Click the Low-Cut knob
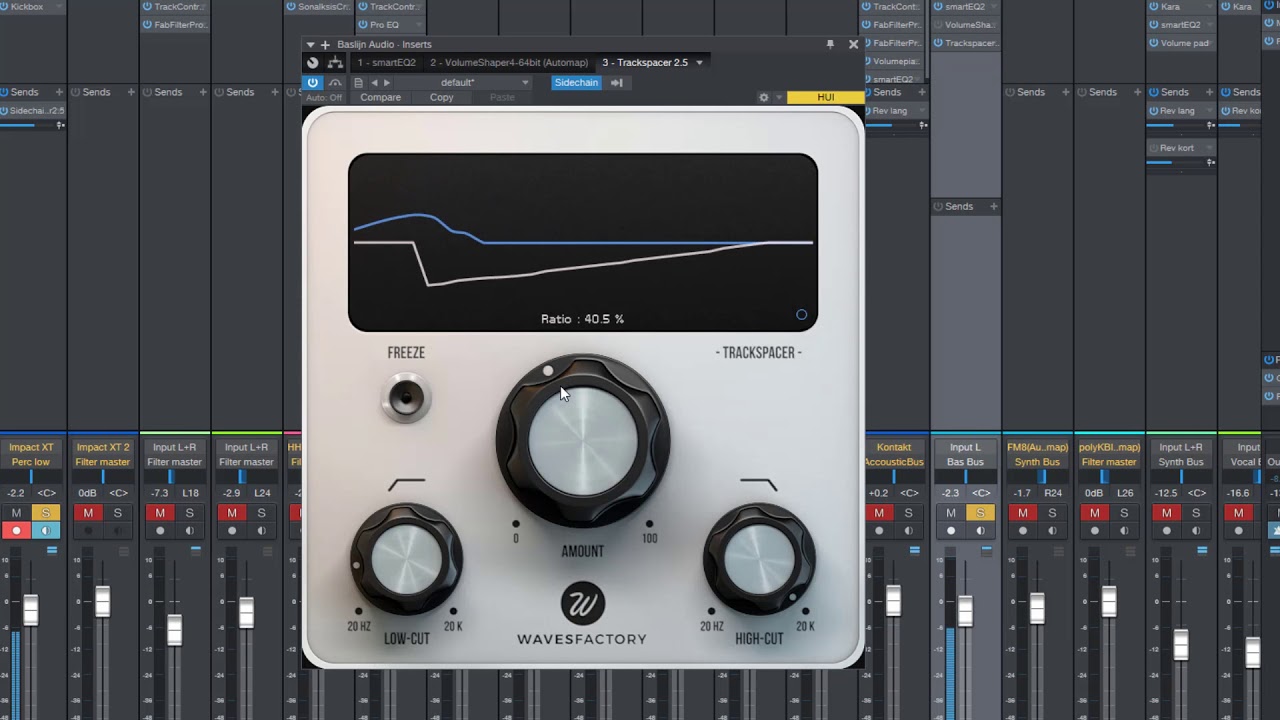Viewport: 1280px width, 720px height. [x=406, y=560]
